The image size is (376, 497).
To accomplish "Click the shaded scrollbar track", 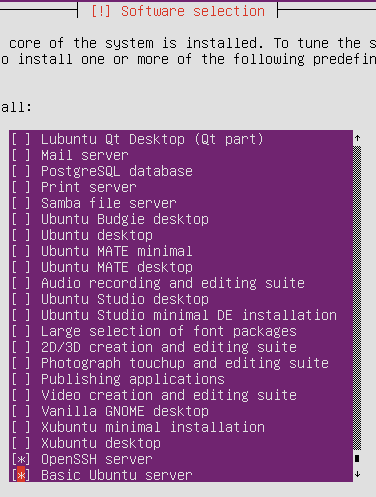I will point(357,298).
